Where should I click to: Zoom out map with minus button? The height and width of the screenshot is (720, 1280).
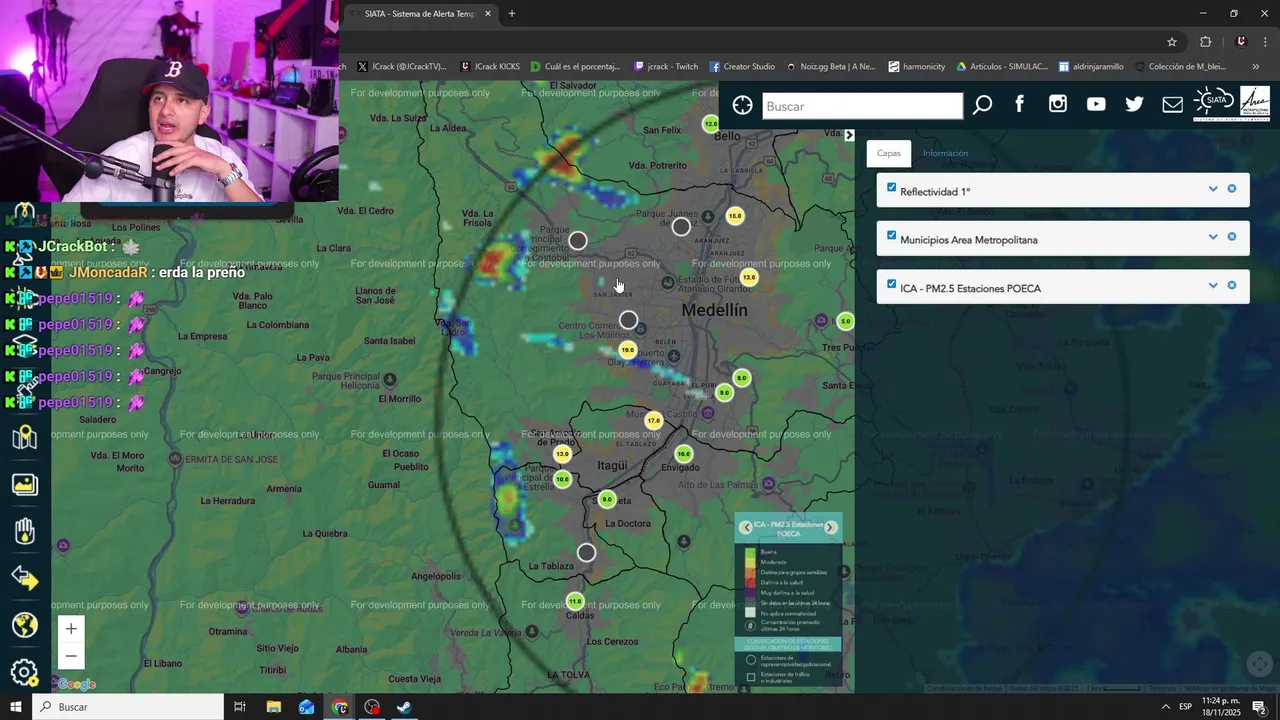[71, 656]
